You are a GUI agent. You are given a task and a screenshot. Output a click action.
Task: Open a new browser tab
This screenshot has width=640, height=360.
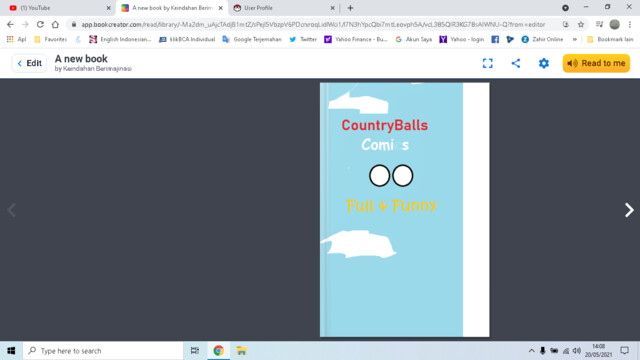[x=350, y=8]
